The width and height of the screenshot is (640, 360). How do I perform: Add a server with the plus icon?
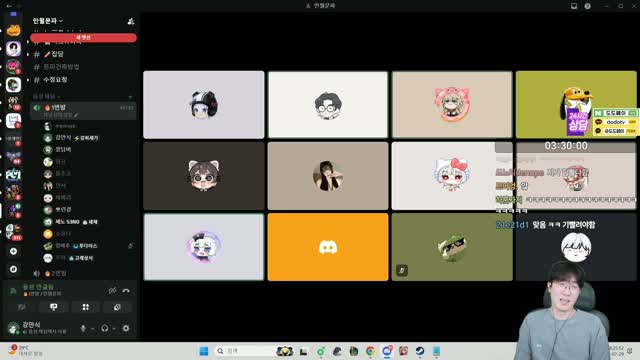[13, 251]
